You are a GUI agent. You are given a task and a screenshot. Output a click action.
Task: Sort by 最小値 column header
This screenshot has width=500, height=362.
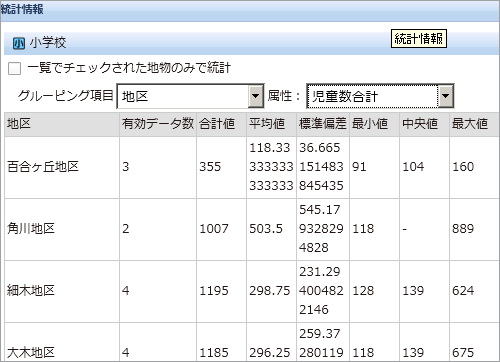pos(375,124)
